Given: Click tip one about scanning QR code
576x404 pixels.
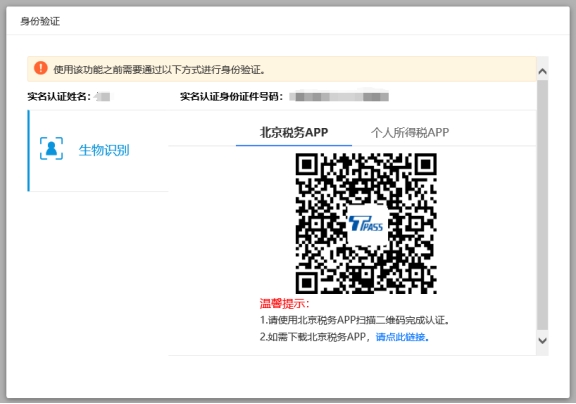Looking at the screenshot, I should [355, 320].
